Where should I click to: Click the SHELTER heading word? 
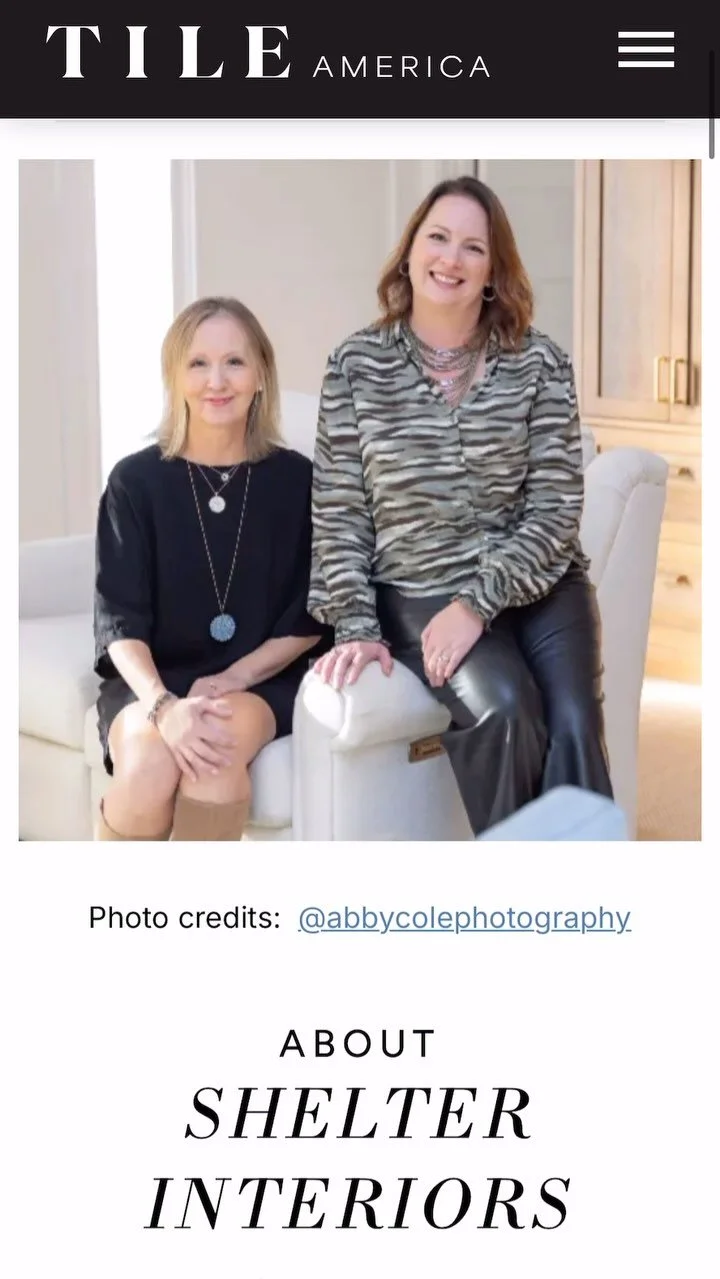[359, 1113]
